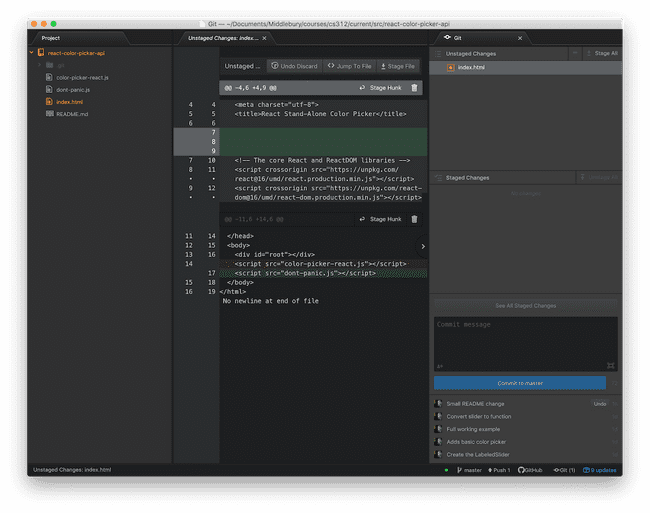Discard first hunk with trash icon
This screenshot has height=513, width=650.
tap(414, 88)
